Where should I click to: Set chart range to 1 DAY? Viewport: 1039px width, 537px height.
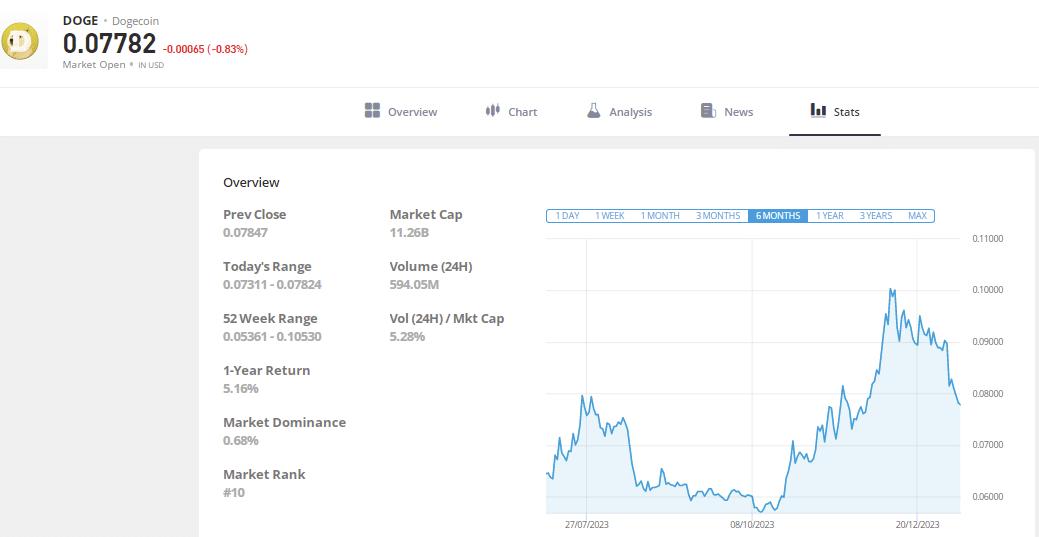coord(567,215)
